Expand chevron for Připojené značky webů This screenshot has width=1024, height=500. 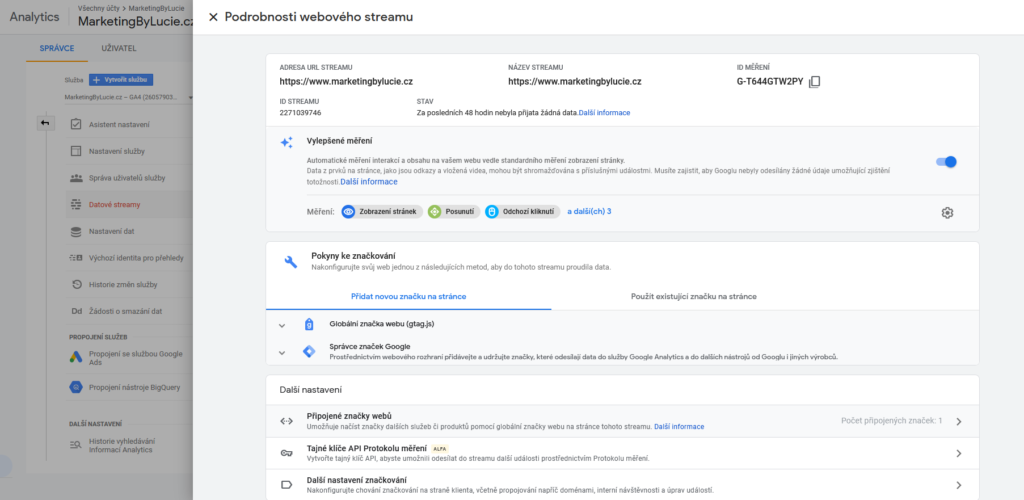tap(959, 422)
